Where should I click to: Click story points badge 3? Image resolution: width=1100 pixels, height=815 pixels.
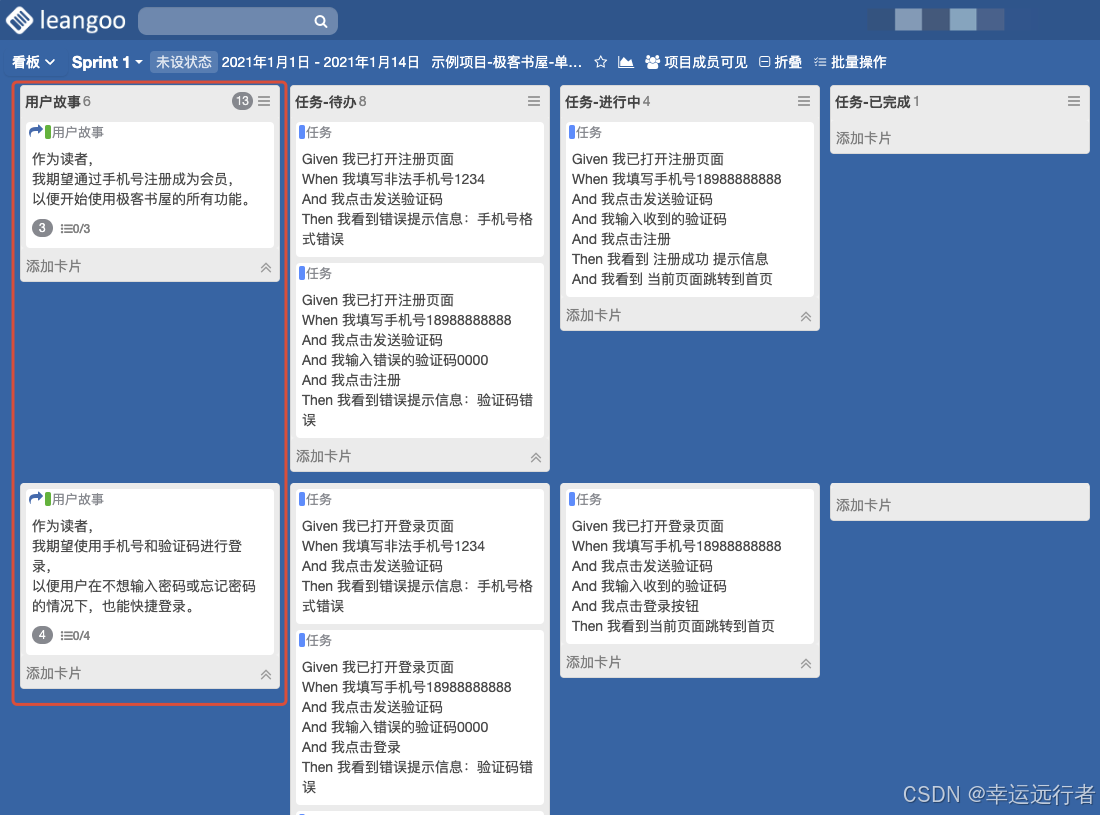[42, 228]
